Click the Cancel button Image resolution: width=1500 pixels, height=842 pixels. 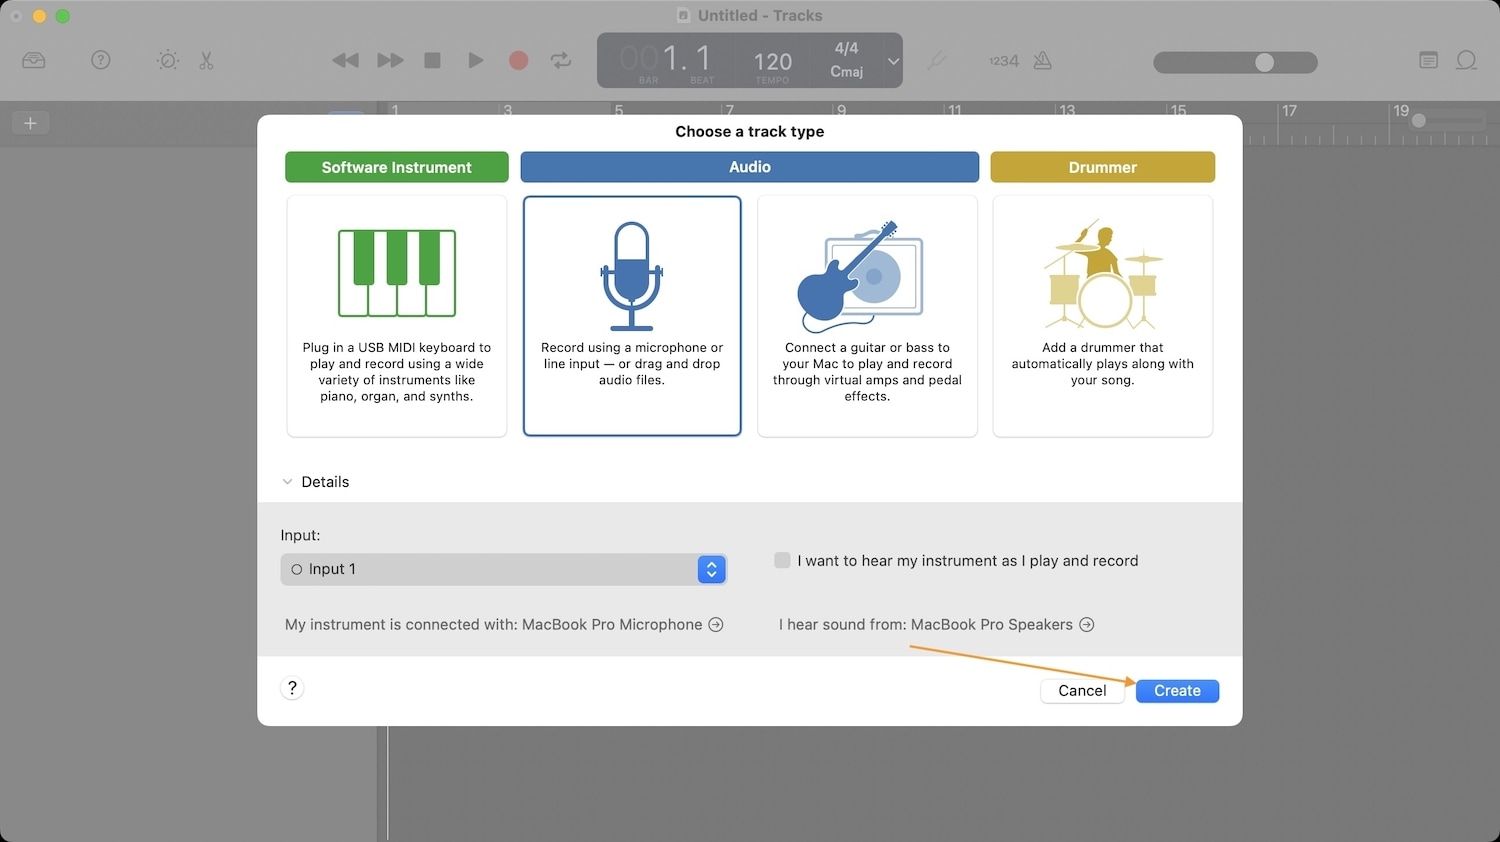(1082, 691)
